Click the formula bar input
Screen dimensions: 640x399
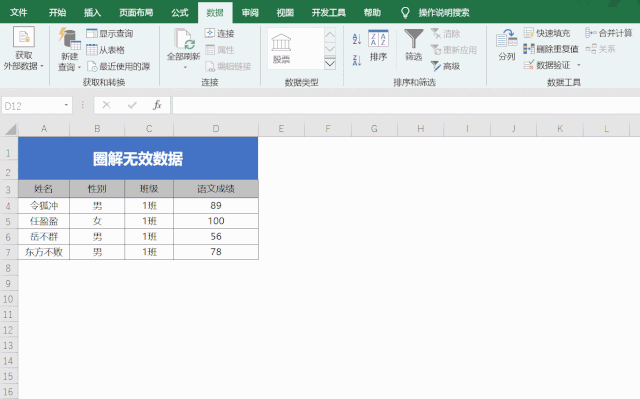point(406,105)
